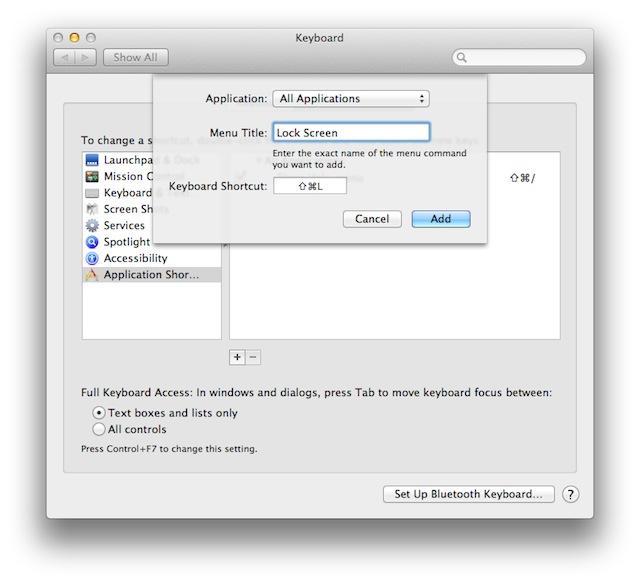Open the Application dropdown set to All Applications
This screenshot has height=583, width=640.
[351, 99]
